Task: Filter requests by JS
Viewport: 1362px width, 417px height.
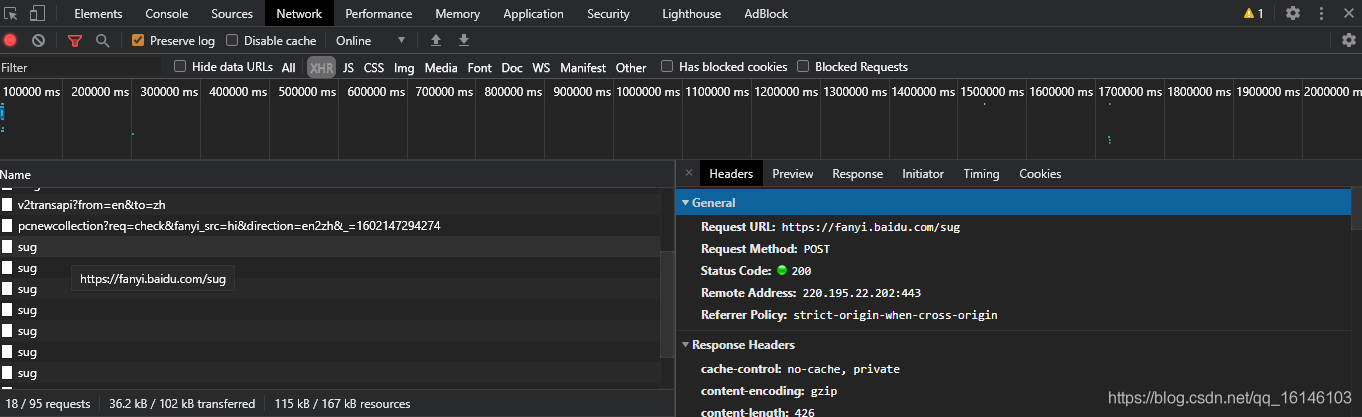Action: (348, 68)
